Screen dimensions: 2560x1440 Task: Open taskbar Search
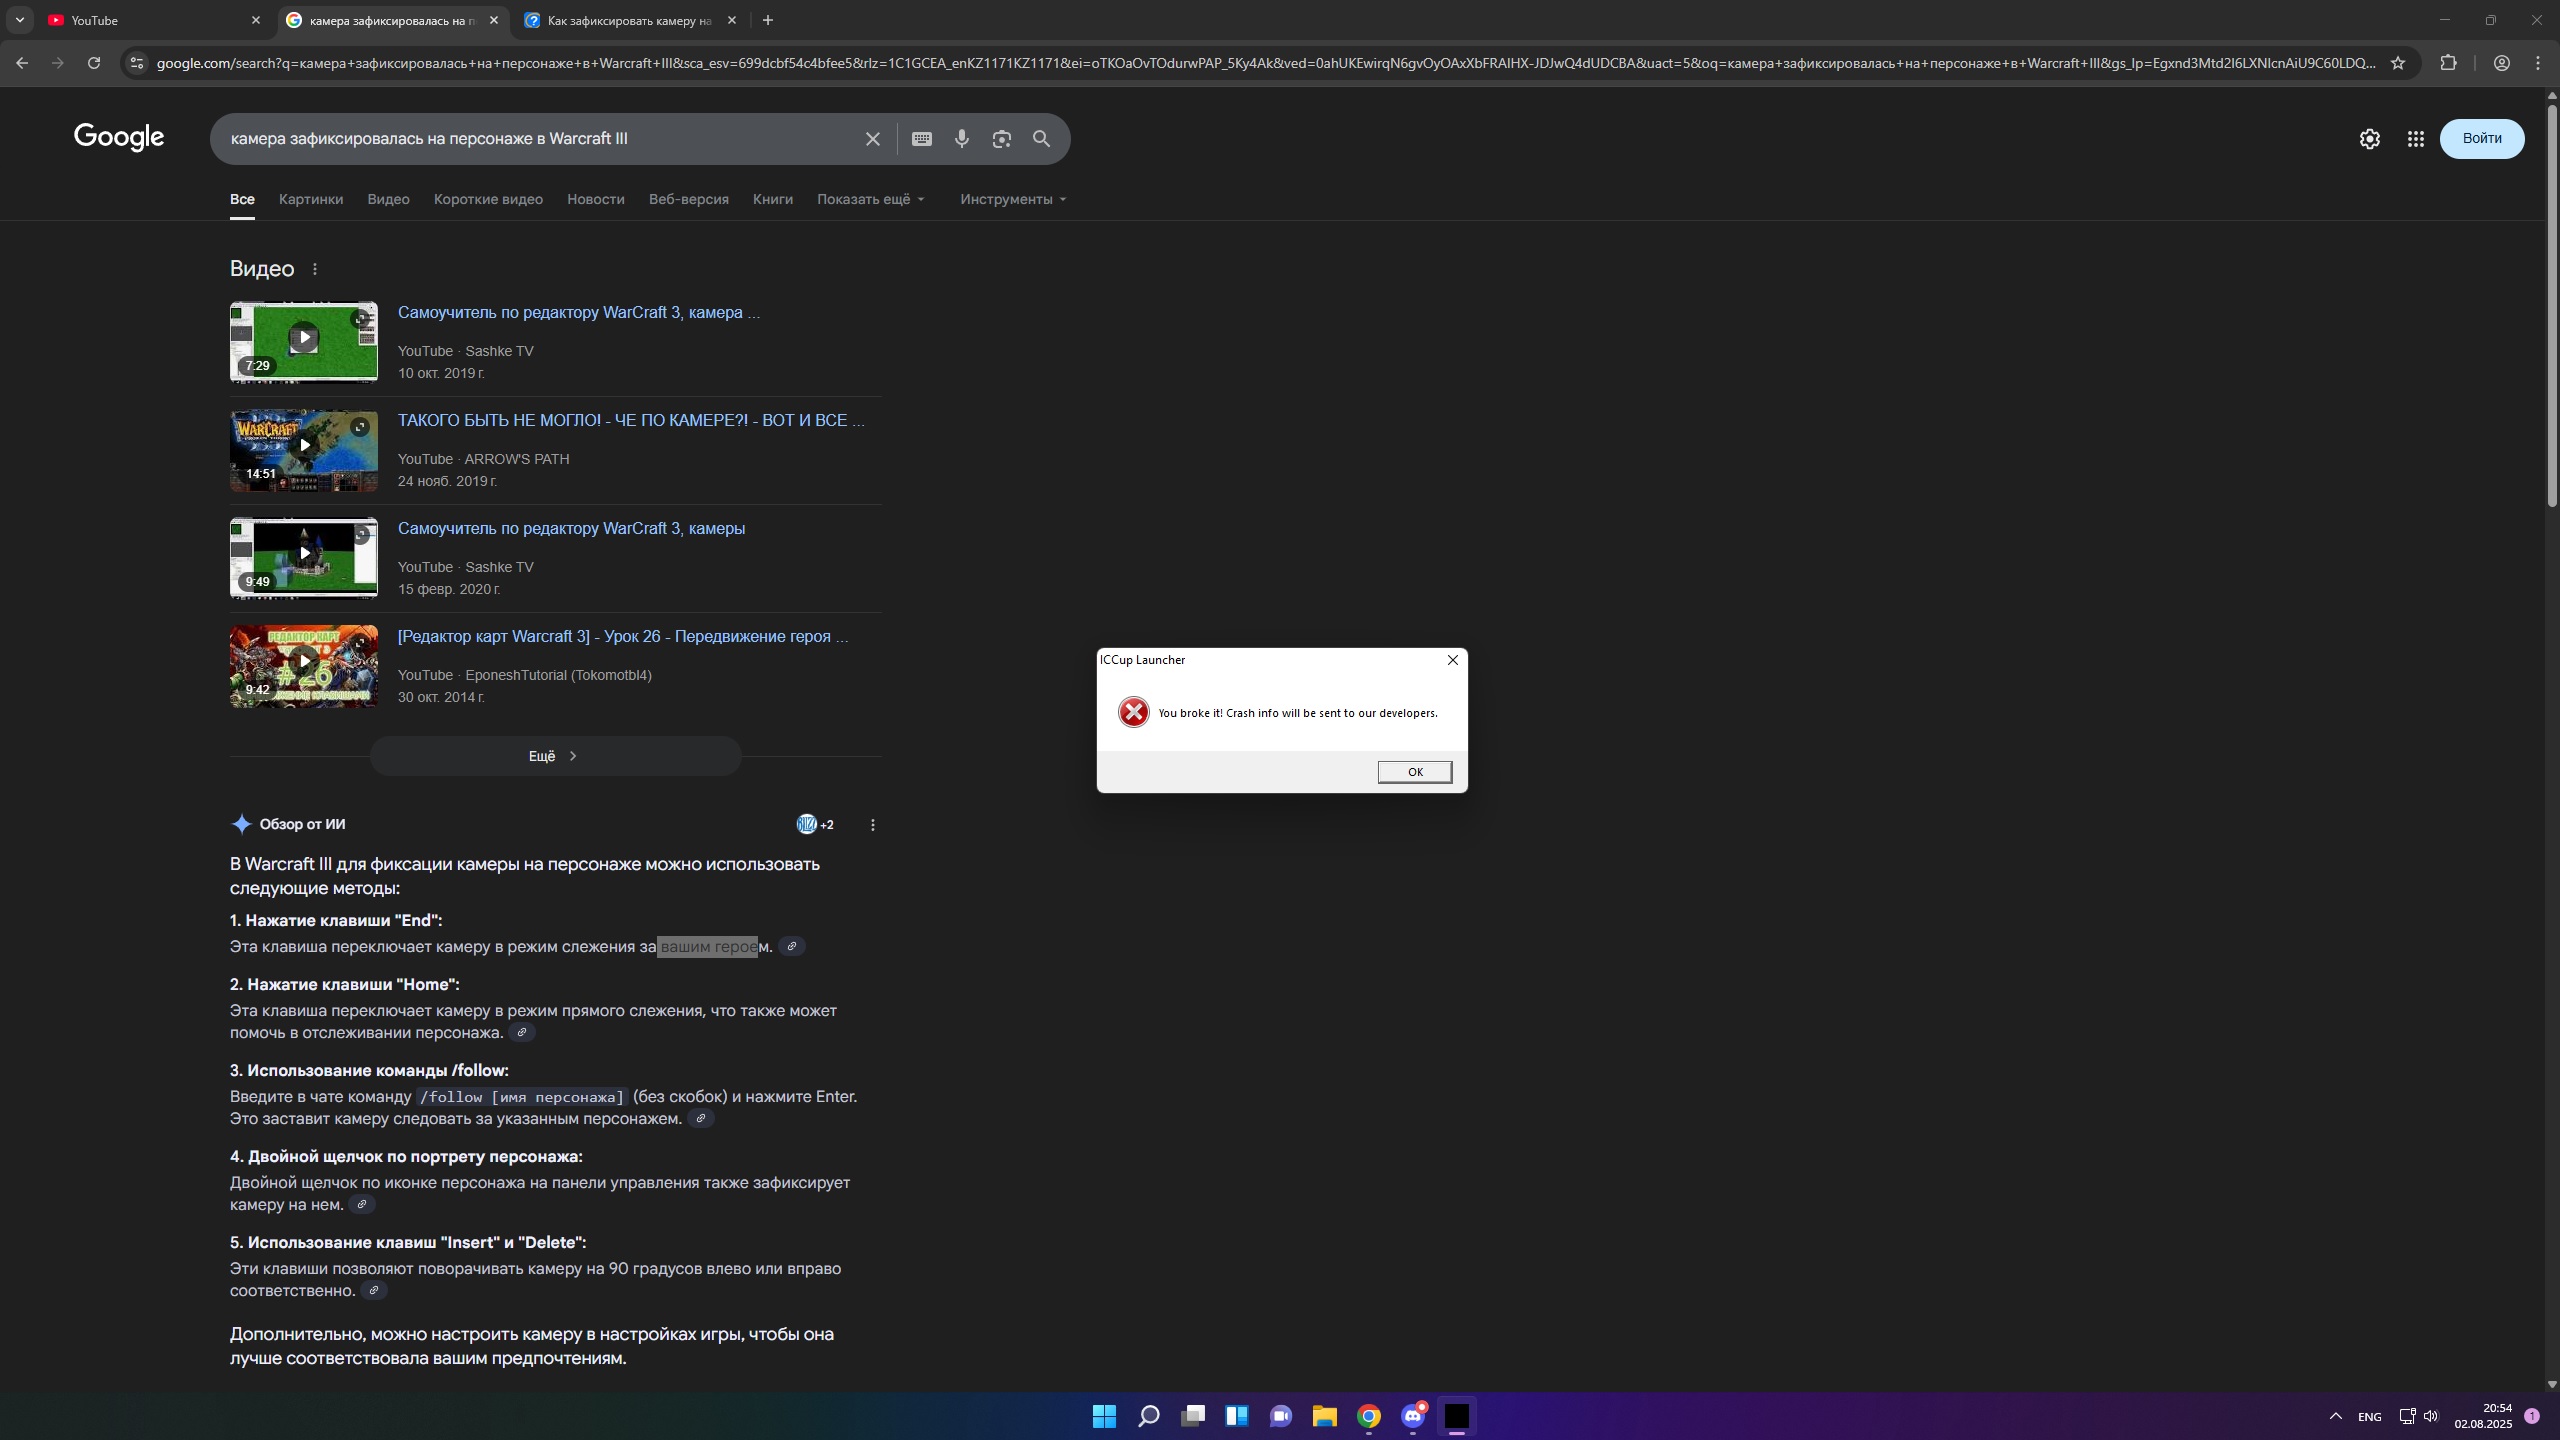(x=1148, y=1416)
